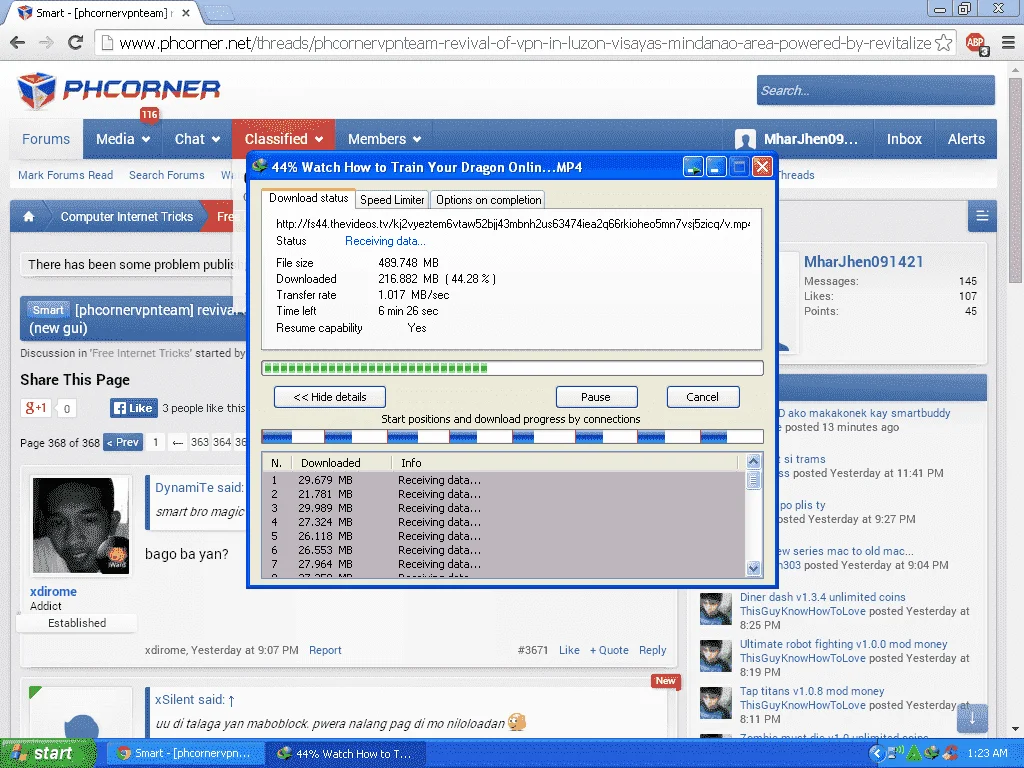The width and height of the screenshot is (1024, 768).
Task: Click the PHCorner logo
Action: [119, 90]
